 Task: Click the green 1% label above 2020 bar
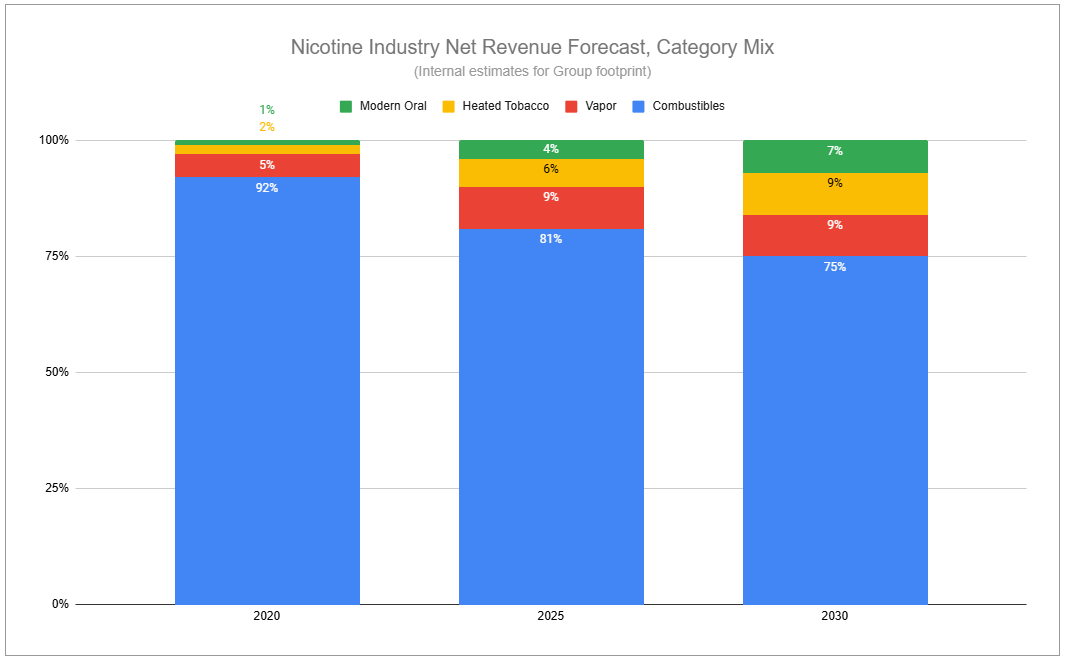point(267,110)
